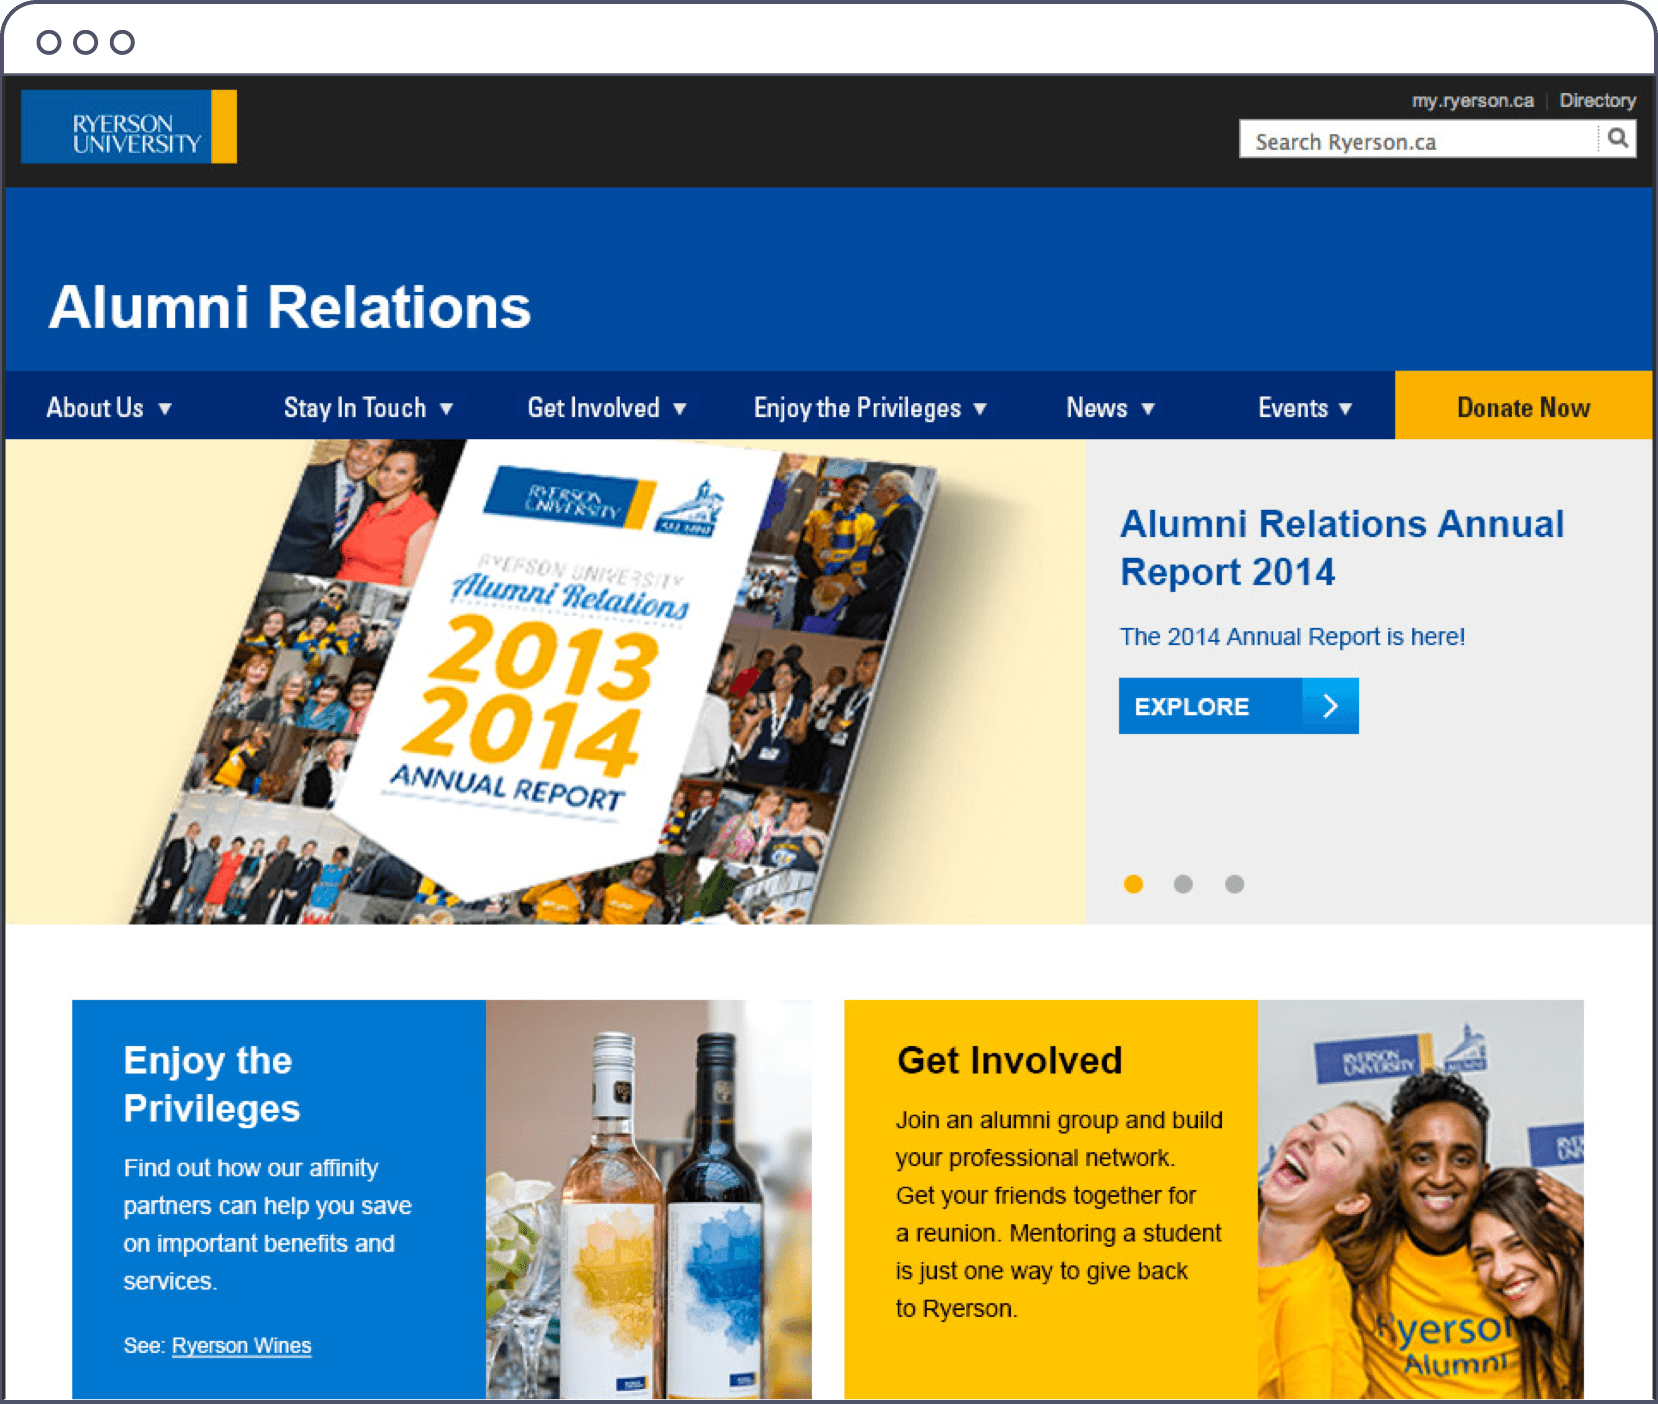
Task: Click the wine bottles photo
Action: coord(649,1199)
